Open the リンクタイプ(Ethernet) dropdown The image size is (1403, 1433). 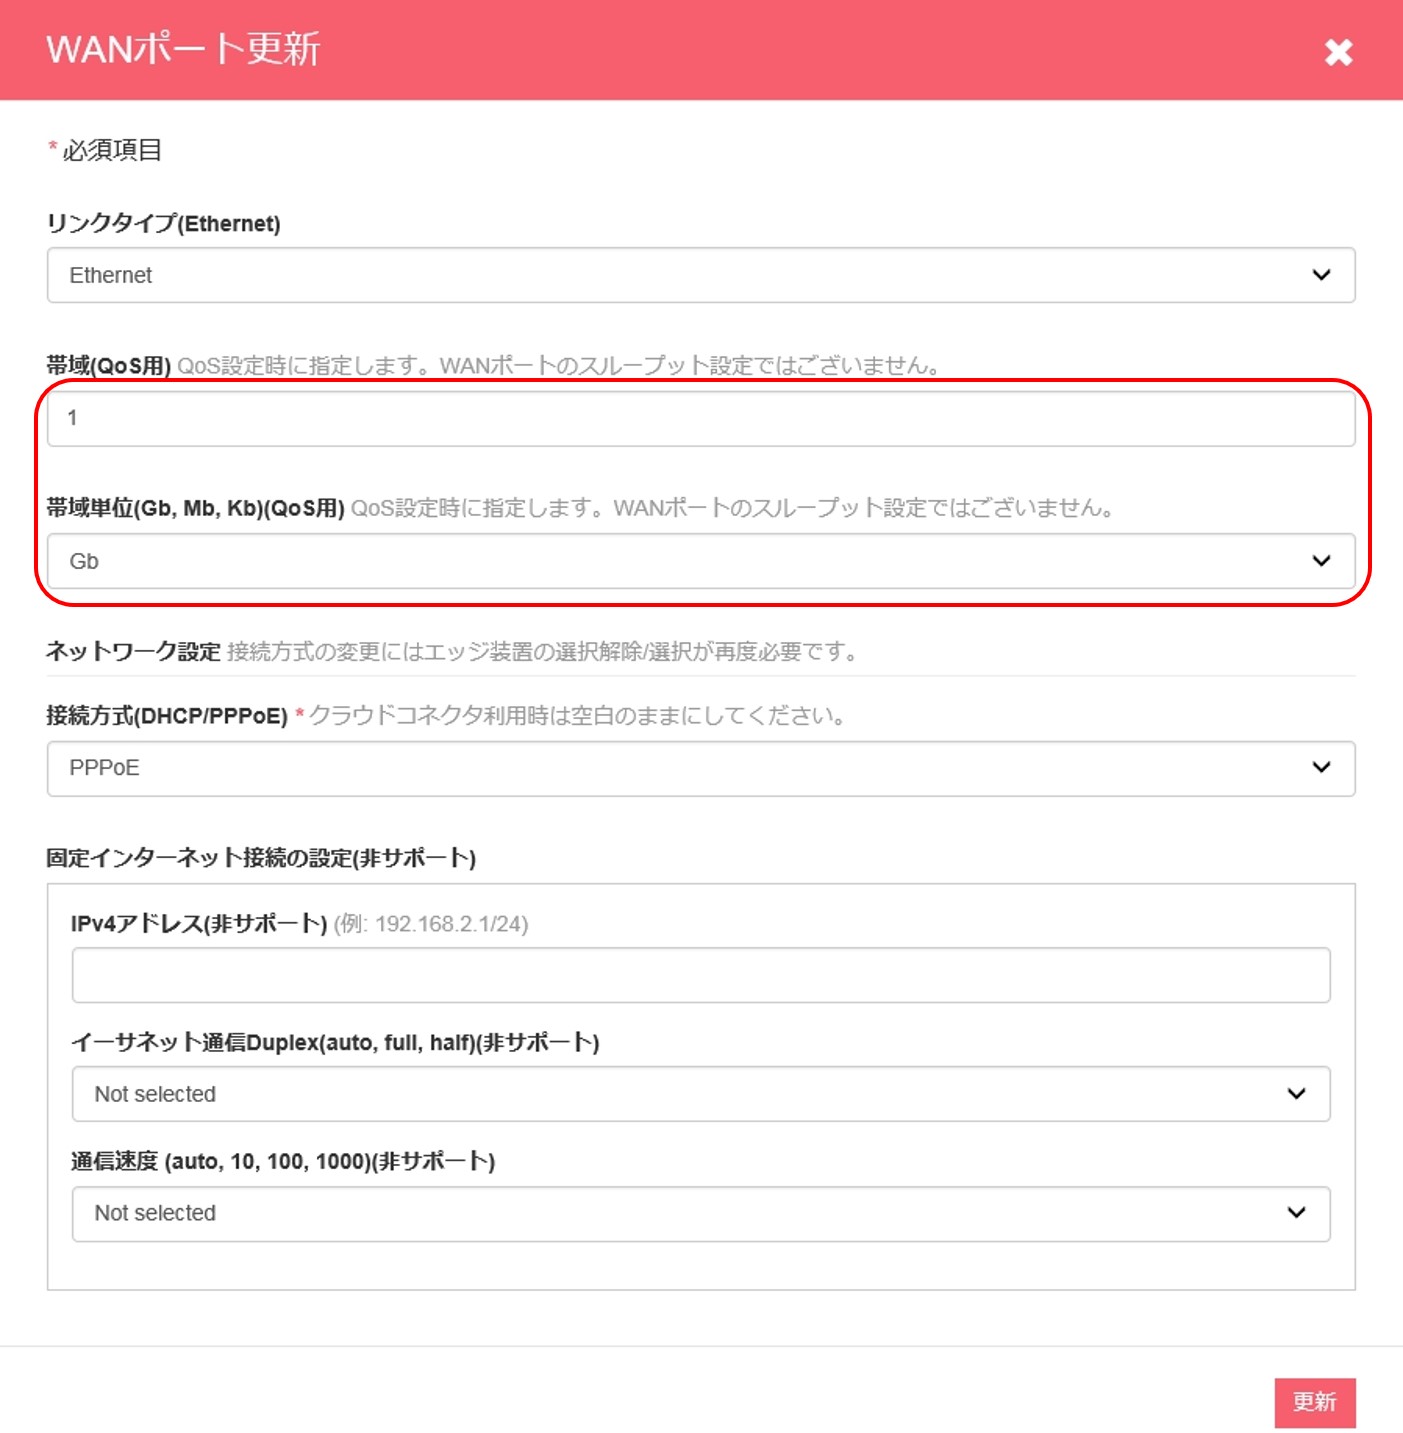coord(701,275)
